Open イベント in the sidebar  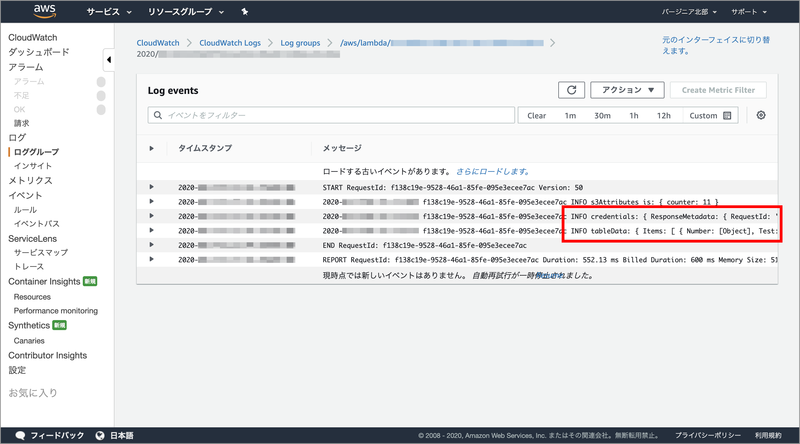coord(25,195)
